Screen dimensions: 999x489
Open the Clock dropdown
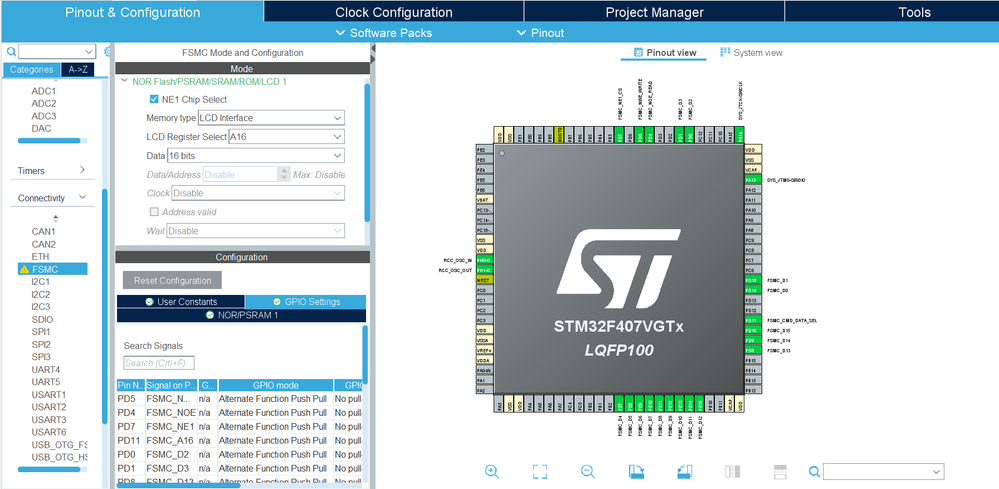pos(258,193)
